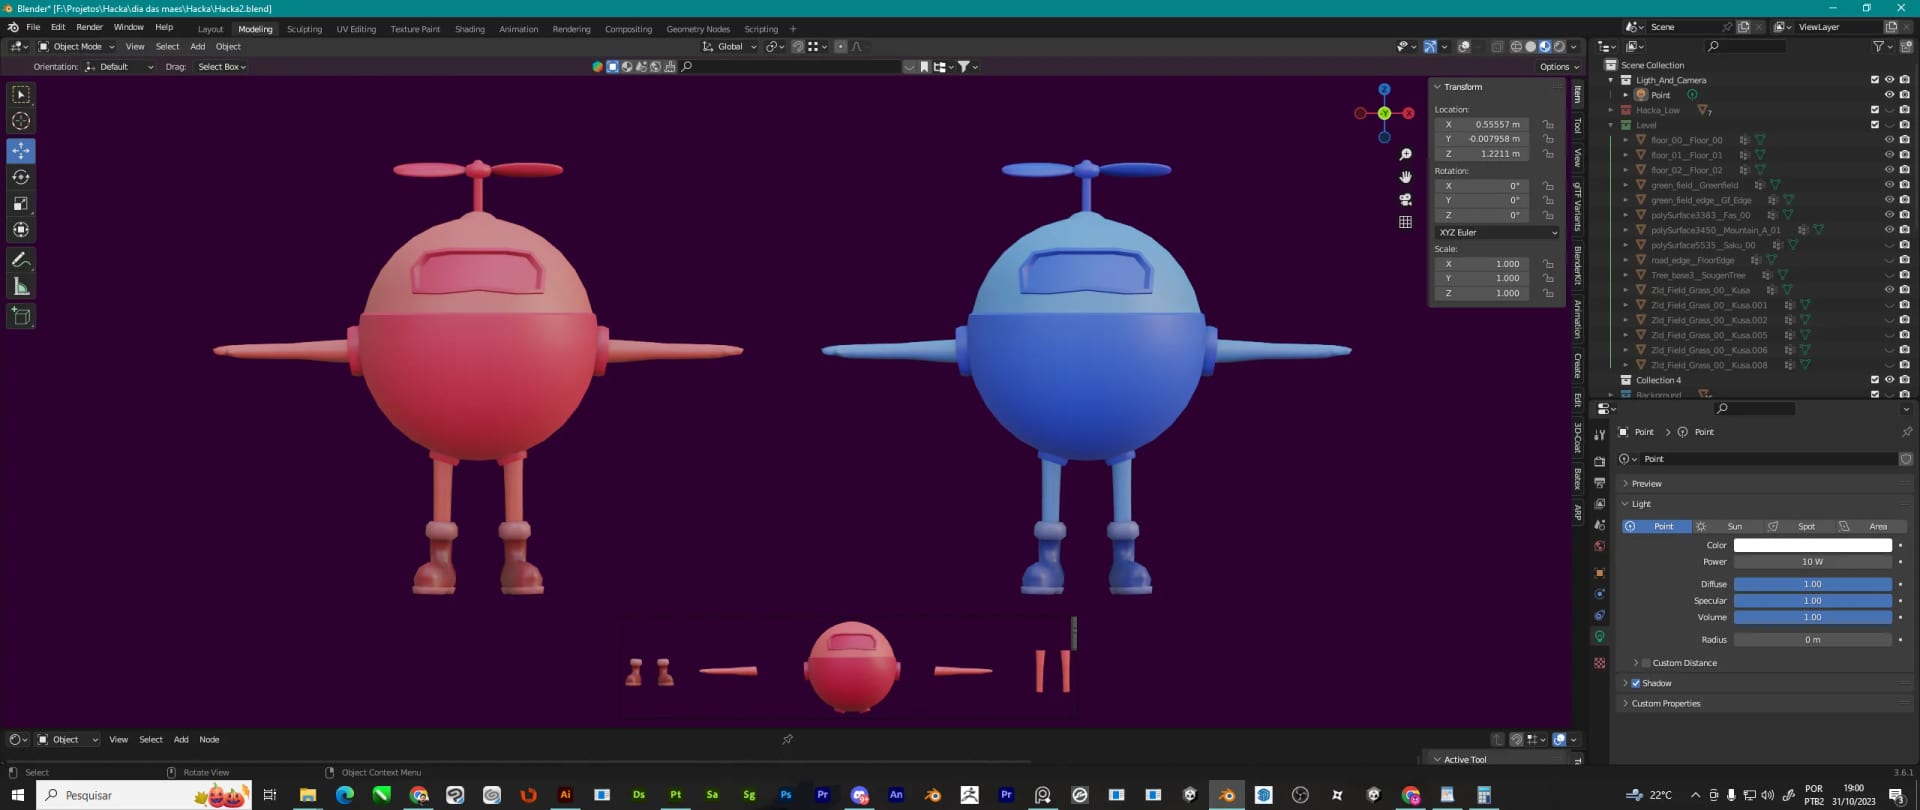Disable render for Point light camera icon

click(x=1904, y=95)
